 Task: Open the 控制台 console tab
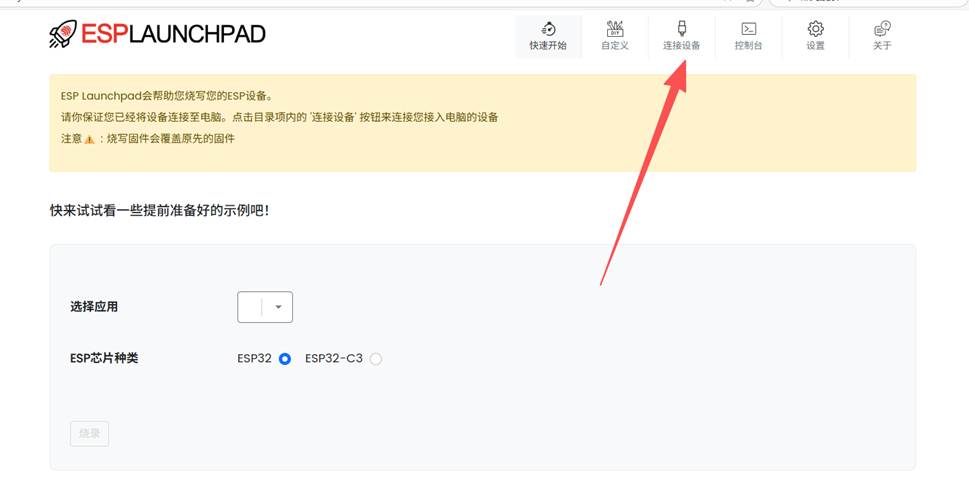pos(748,36)
